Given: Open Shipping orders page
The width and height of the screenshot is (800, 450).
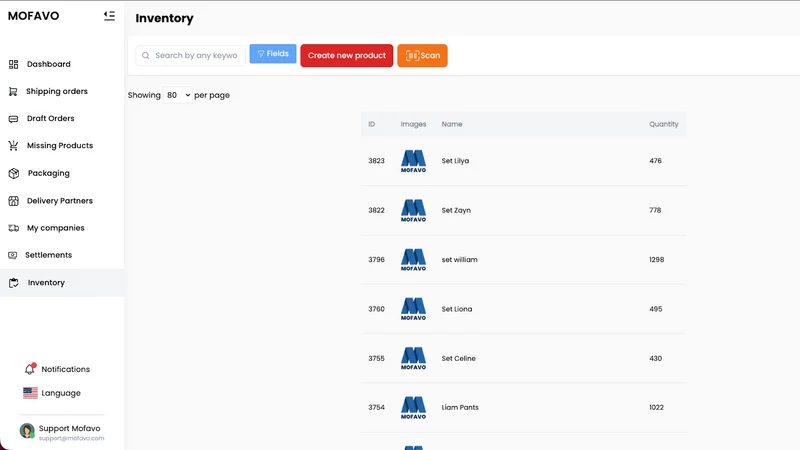Looking at the screenshot, I should (x=57, y=91).
